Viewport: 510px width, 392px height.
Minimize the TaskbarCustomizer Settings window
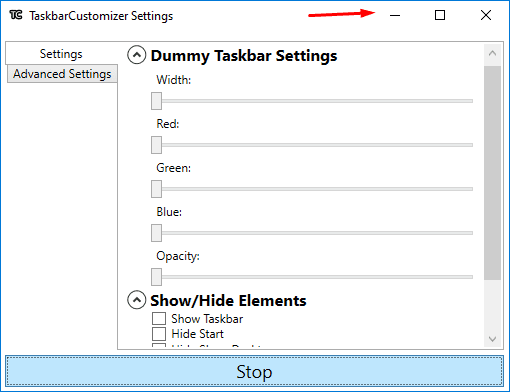pos(395,15)
